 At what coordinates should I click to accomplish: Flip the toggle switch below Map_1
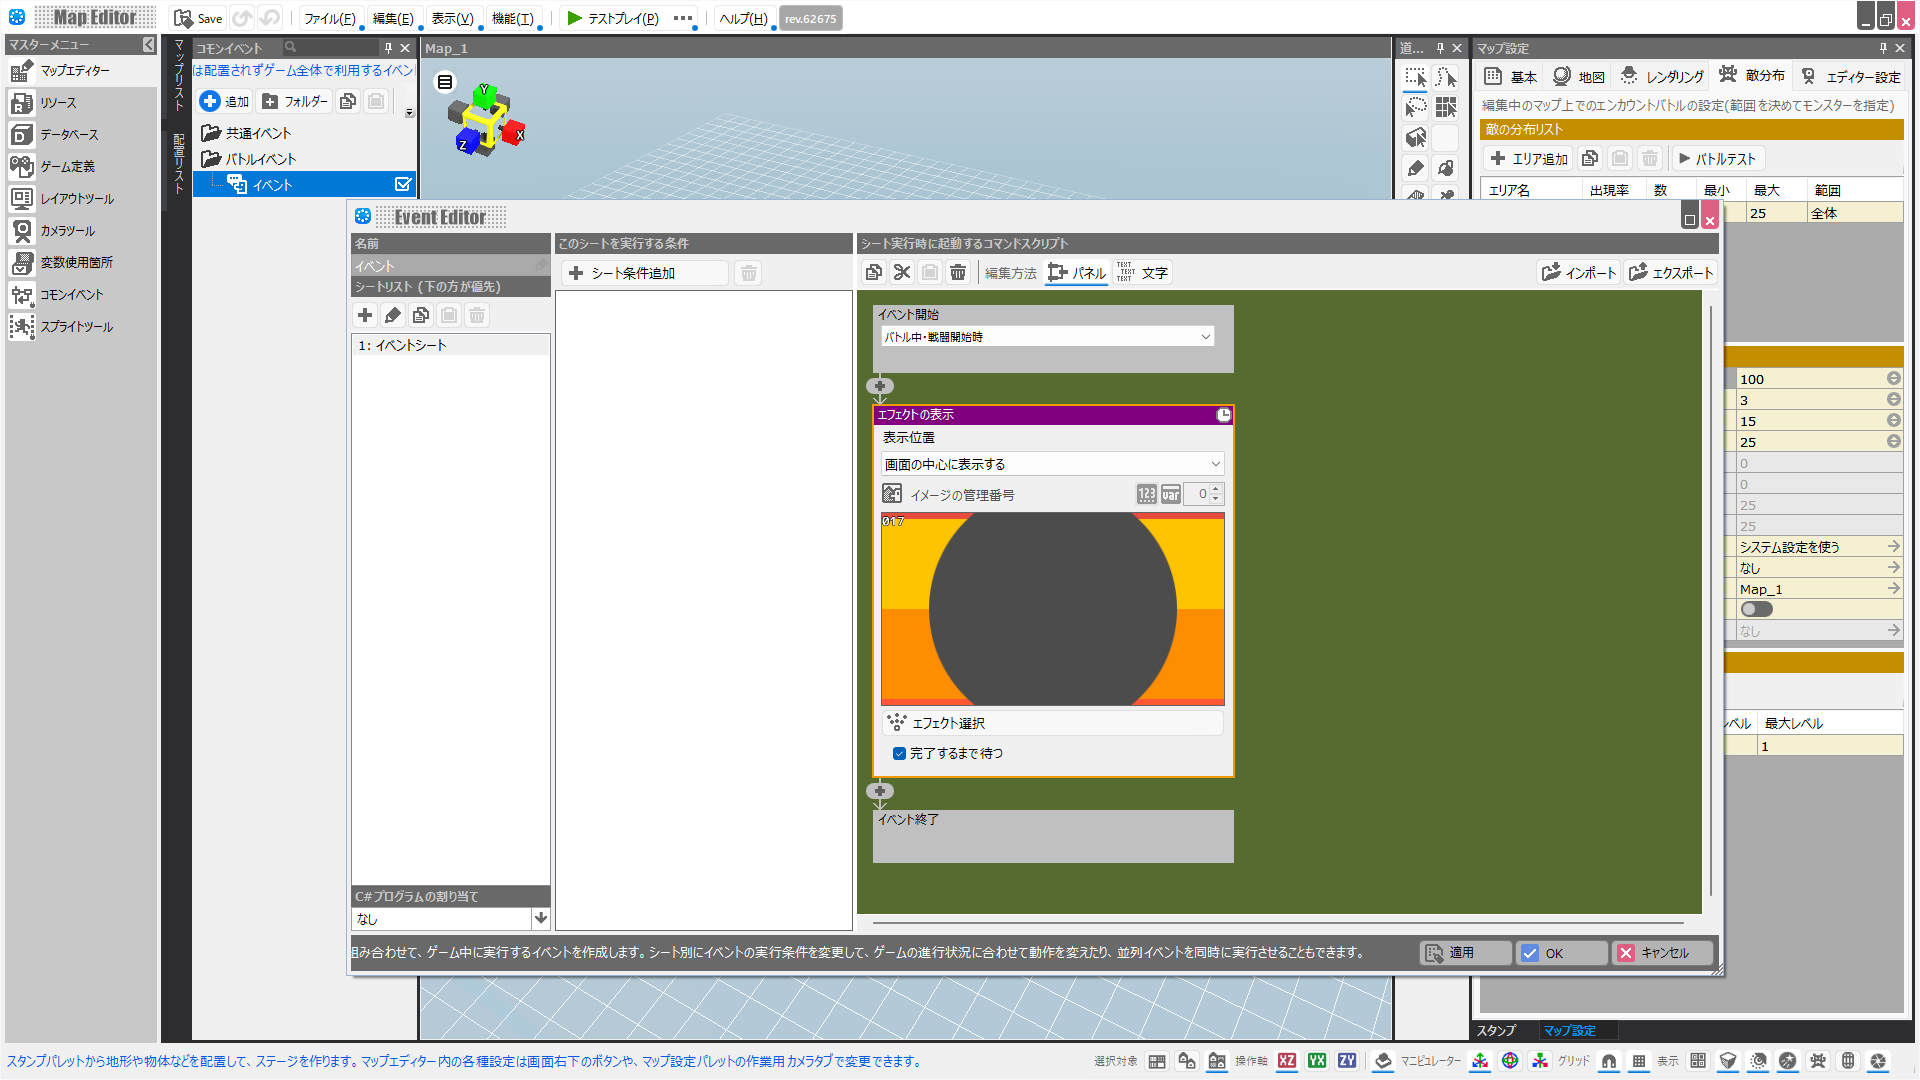[1756, 609]
